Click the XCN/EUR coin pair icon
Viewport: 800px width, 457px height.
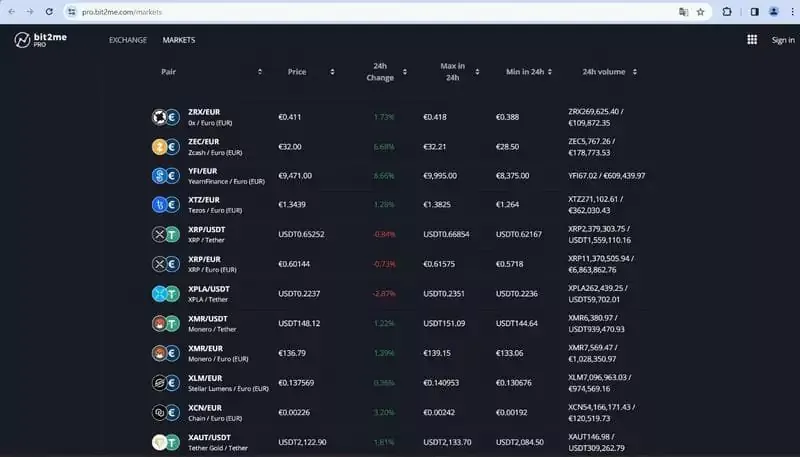[x=166, y=413]
